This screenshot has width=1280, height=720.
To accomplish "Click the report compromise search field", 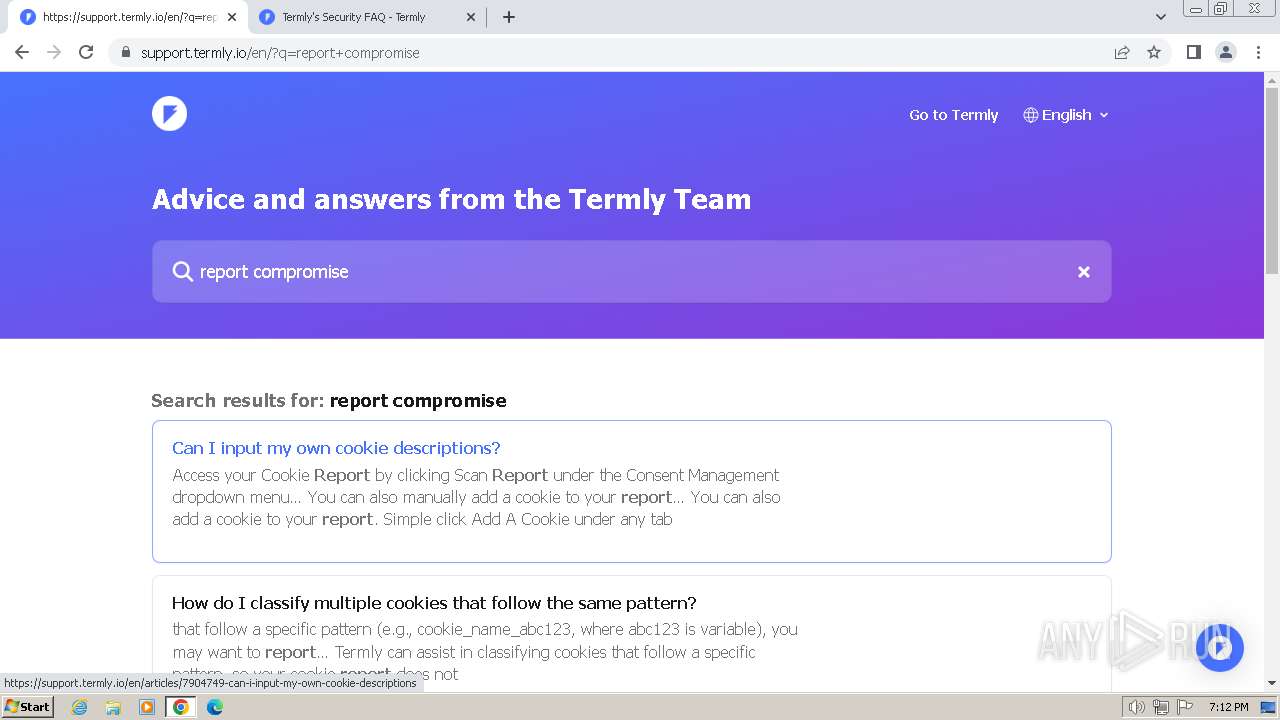I will tap(631, 272).
